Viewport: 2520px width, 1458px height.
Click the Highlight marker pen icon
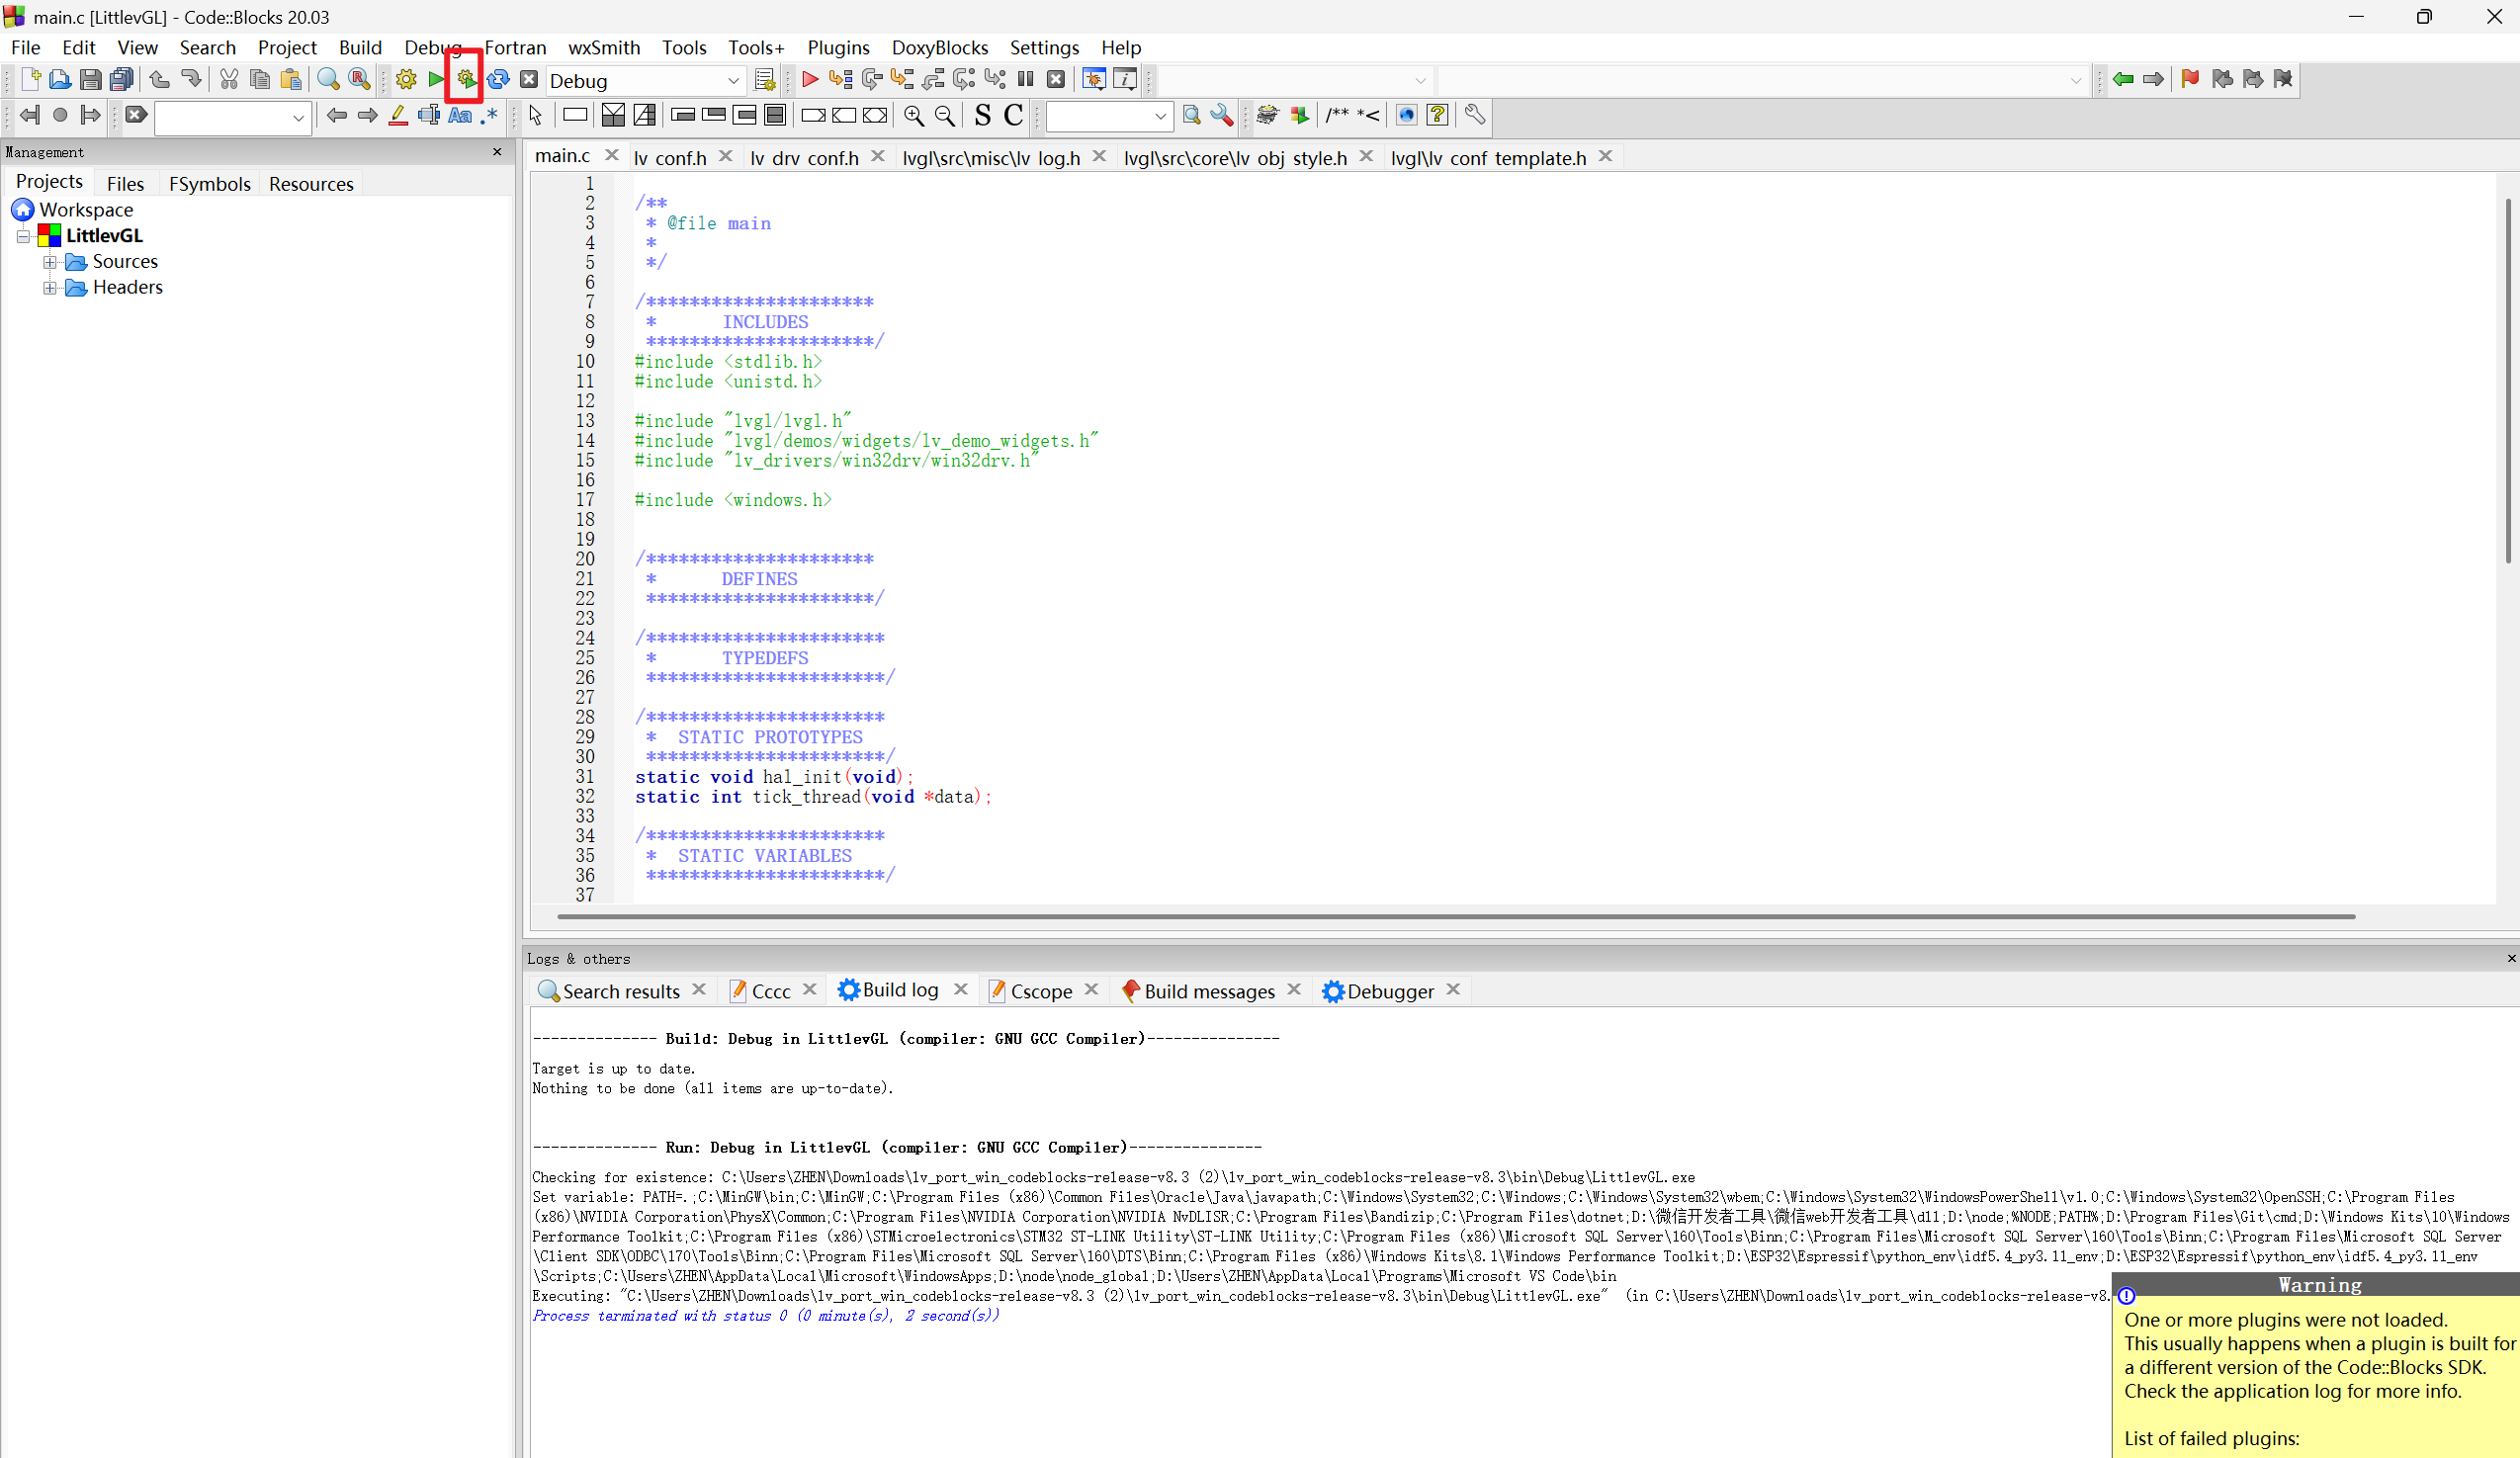pos(398,116)
